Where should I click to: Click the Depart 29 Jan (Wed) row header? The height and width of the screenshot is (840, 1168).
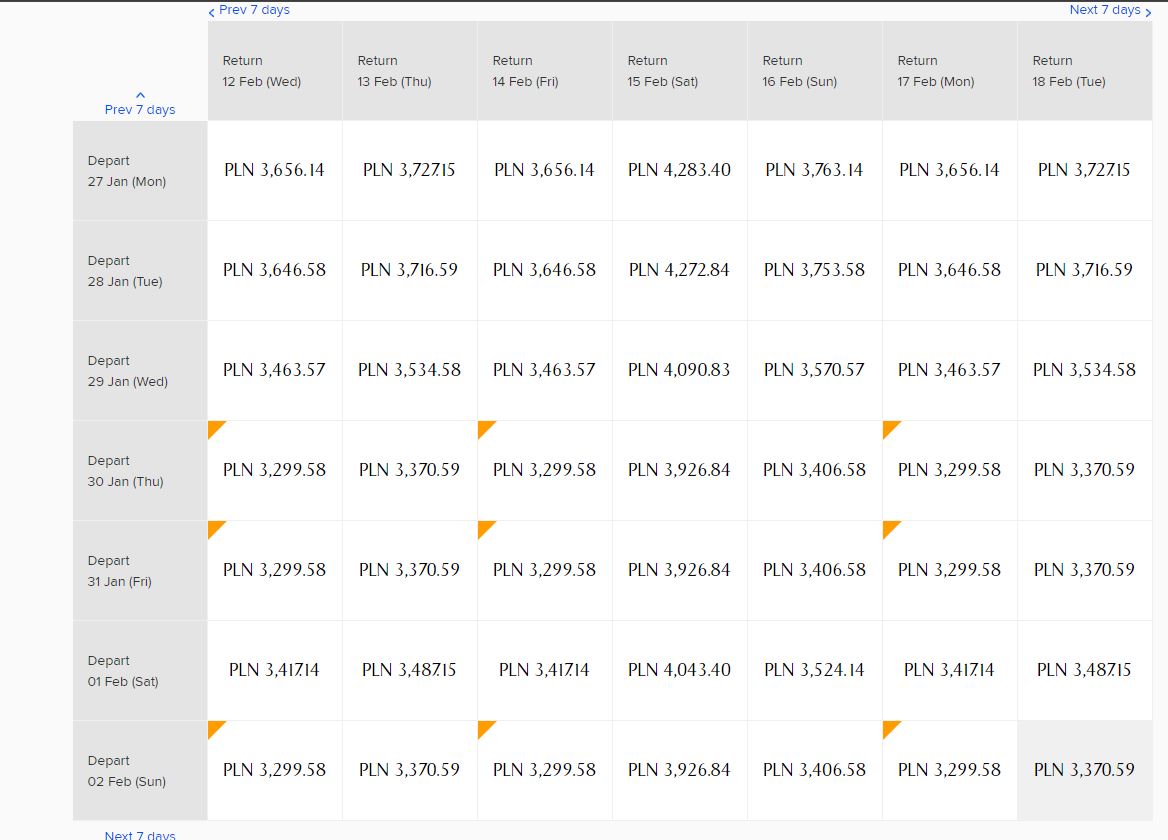pyautogui.click(x=140, y=370)
